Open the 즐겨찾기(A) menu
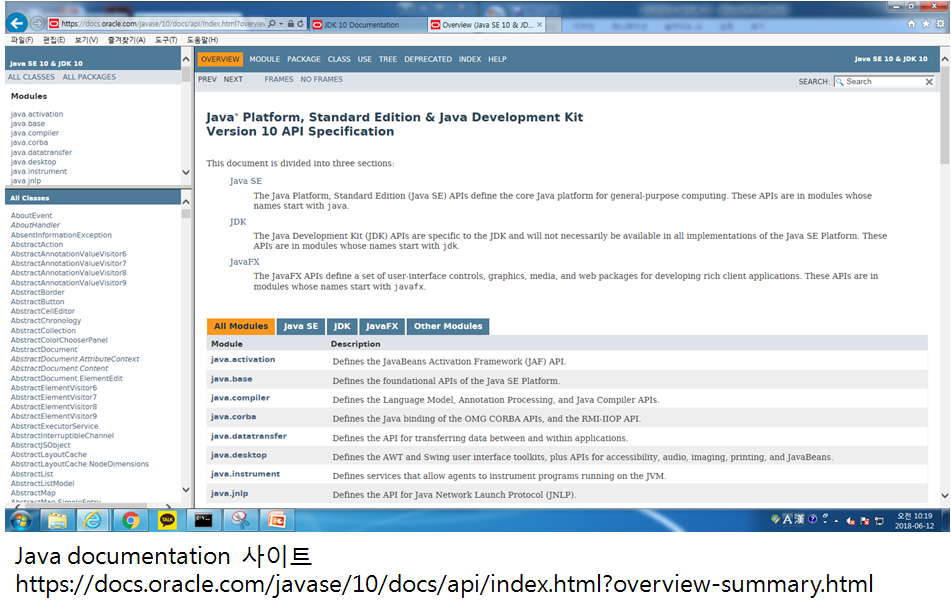This screenshot has width=951, height=604. coord(126,40)
